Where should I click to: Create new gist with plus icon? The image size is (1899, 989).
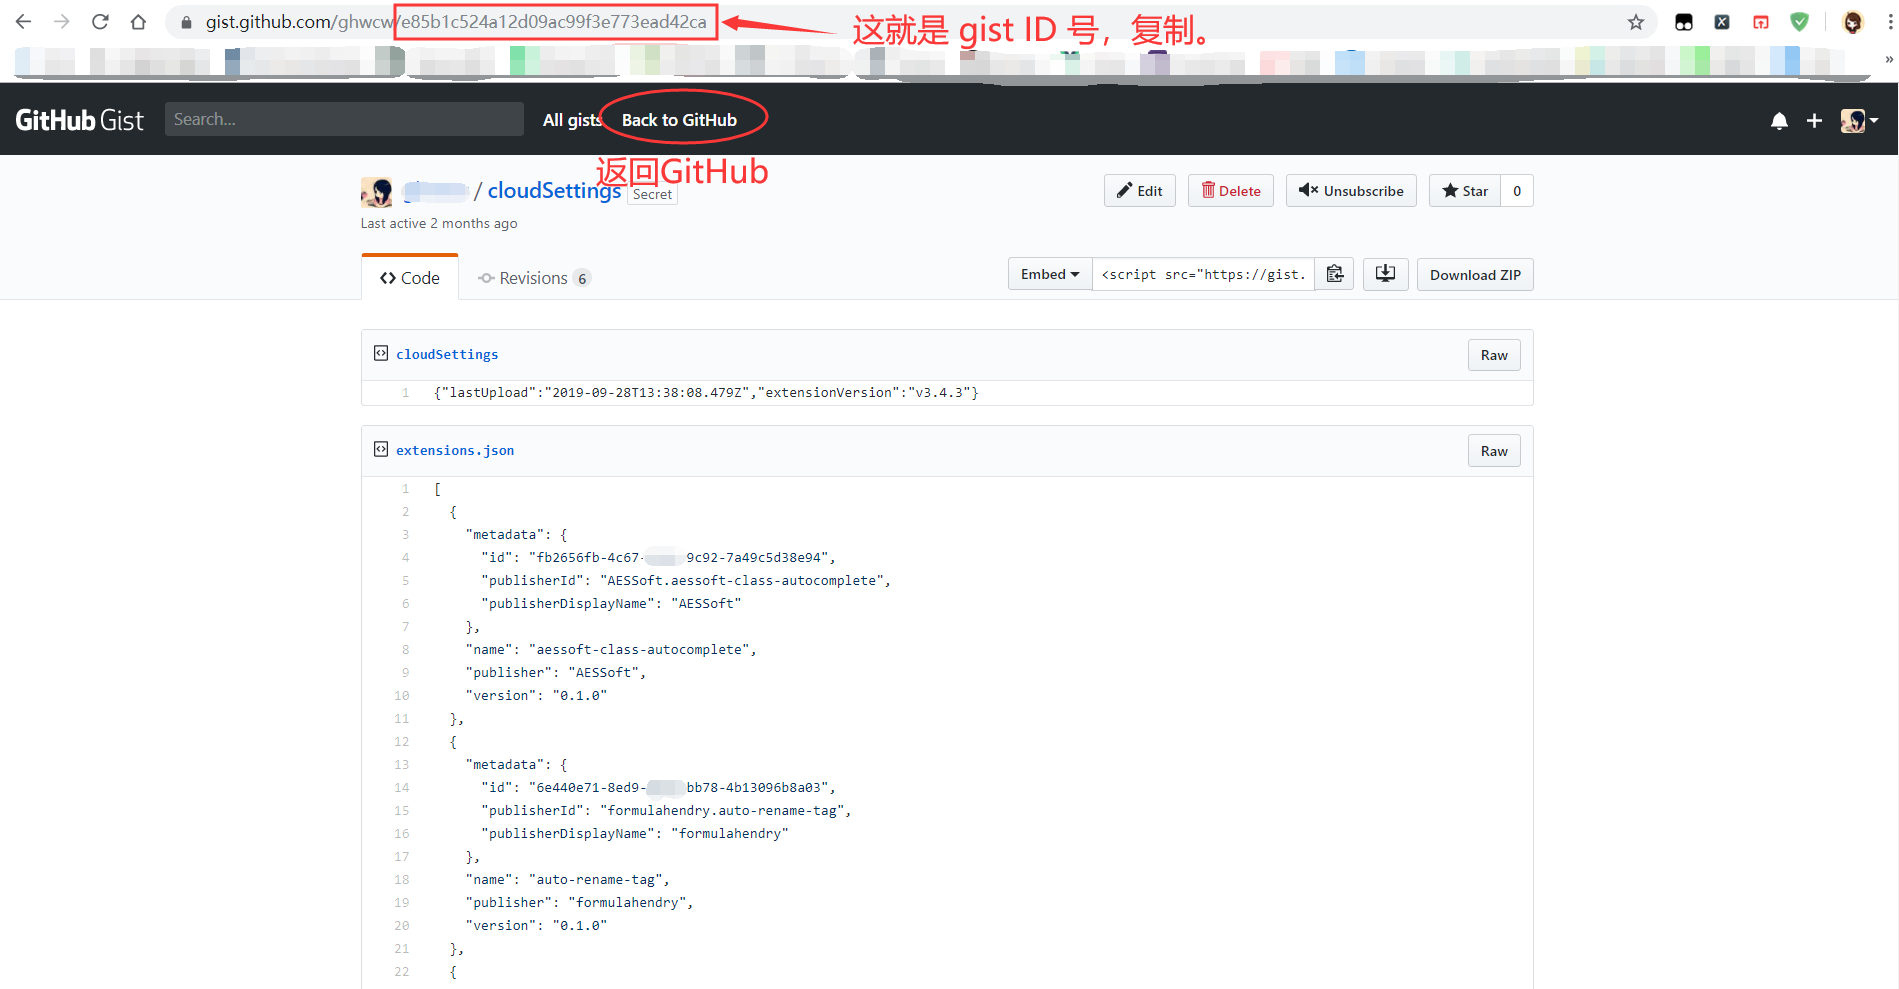click(1814, 121)
